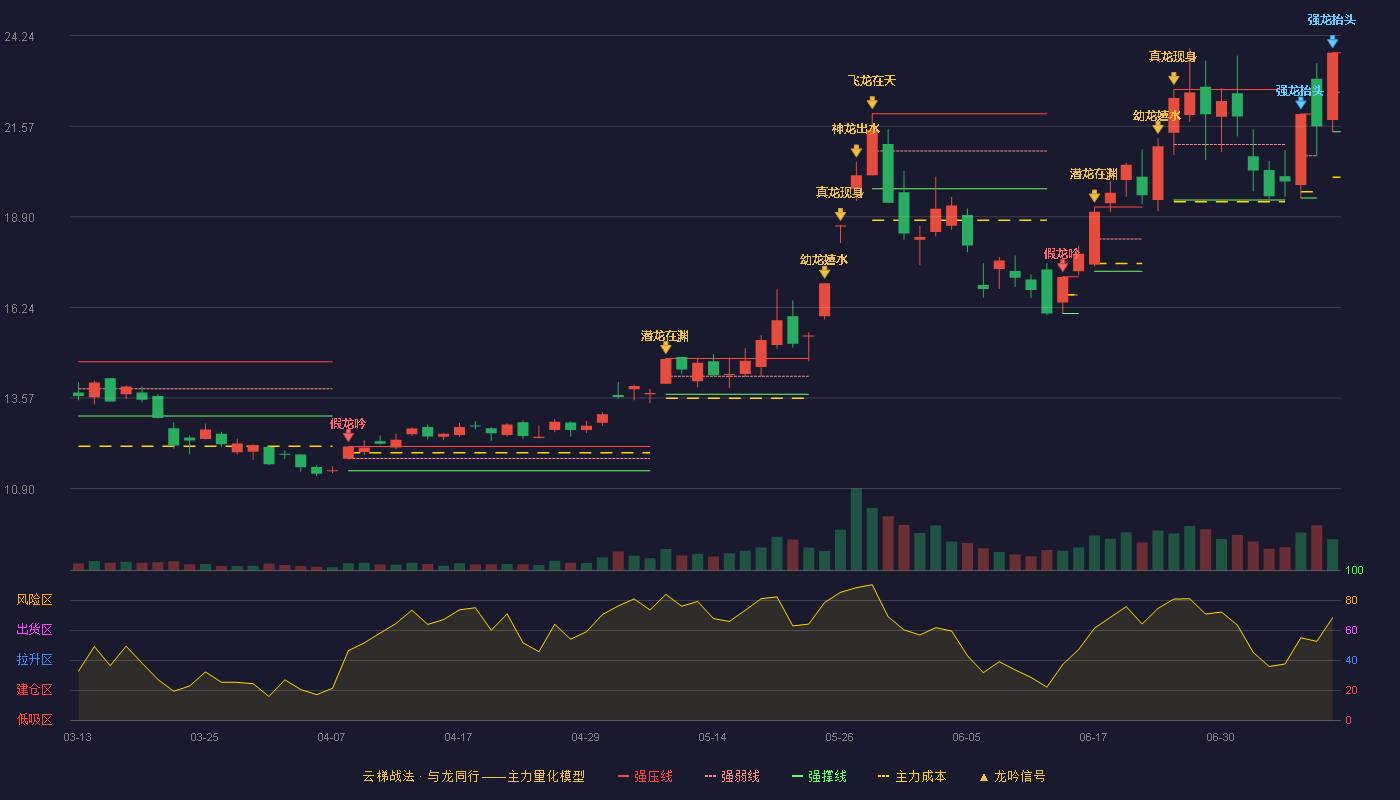
Task: Click the 06-05 date label
Action: (x=966, y=737)
